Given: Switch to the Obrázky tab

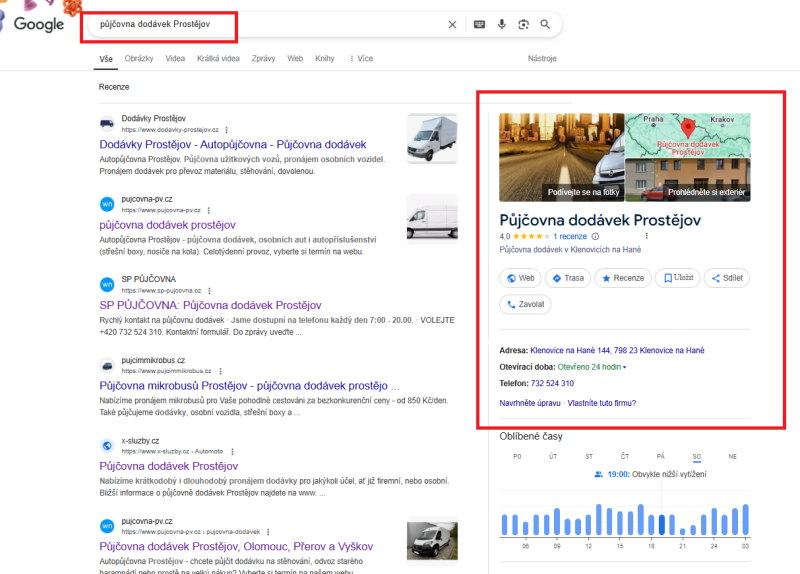Looking at the screenshot, I should coord(139,59).
